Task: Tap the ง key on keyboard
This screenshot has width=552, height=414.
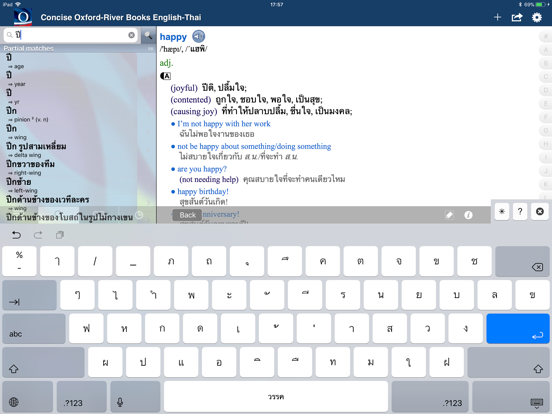Action: (x=465, y=328)
